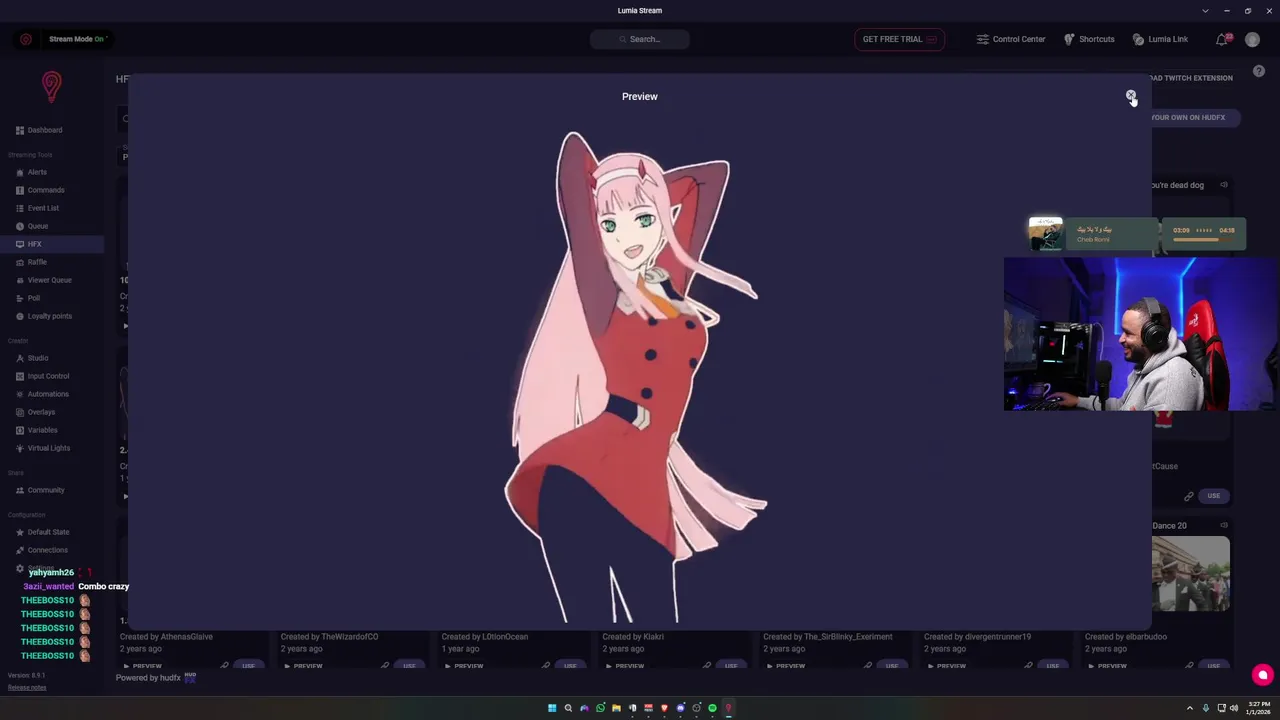
Task: Open the user profile avatar
Action: [x=1252, y=39]
